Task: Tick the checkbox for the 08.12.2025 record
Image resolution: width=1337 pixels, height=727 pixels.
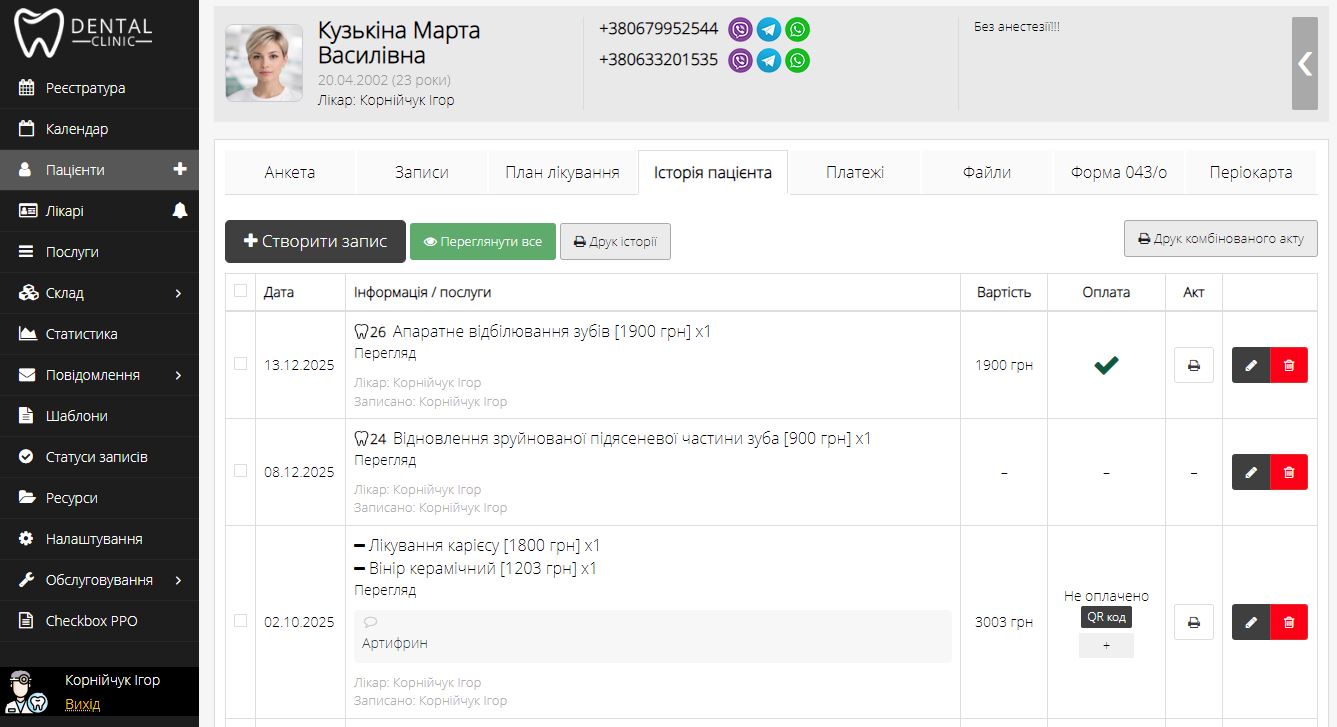Action: (x=240, y=471)
